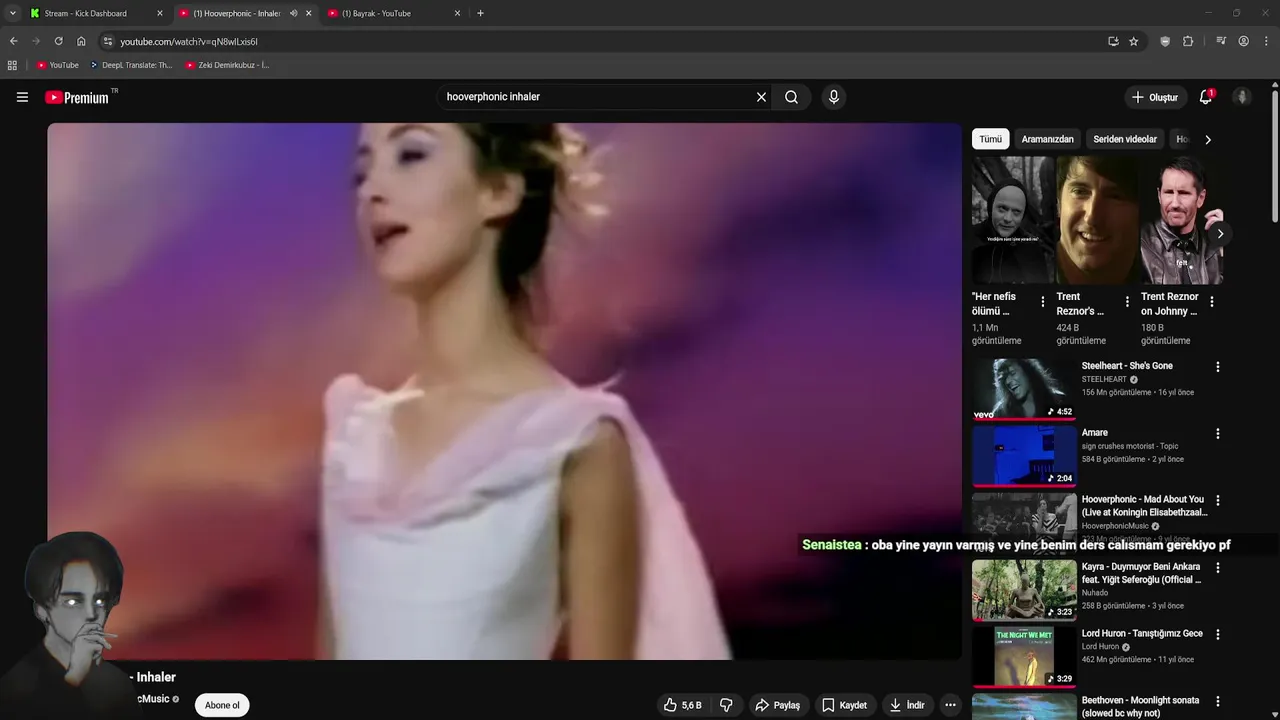This screenshot has width=1280, height=720.
Task: Show next filter chips with arrow
Action: 1207,139
